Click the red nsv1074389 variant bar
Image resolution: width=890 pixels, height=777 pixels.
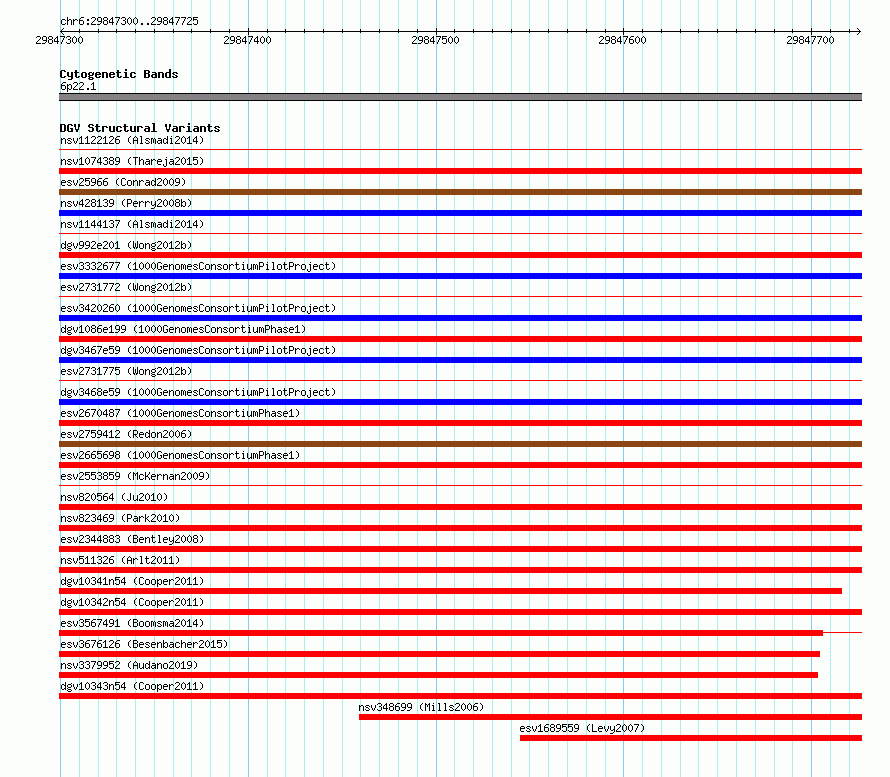point(460,171)
